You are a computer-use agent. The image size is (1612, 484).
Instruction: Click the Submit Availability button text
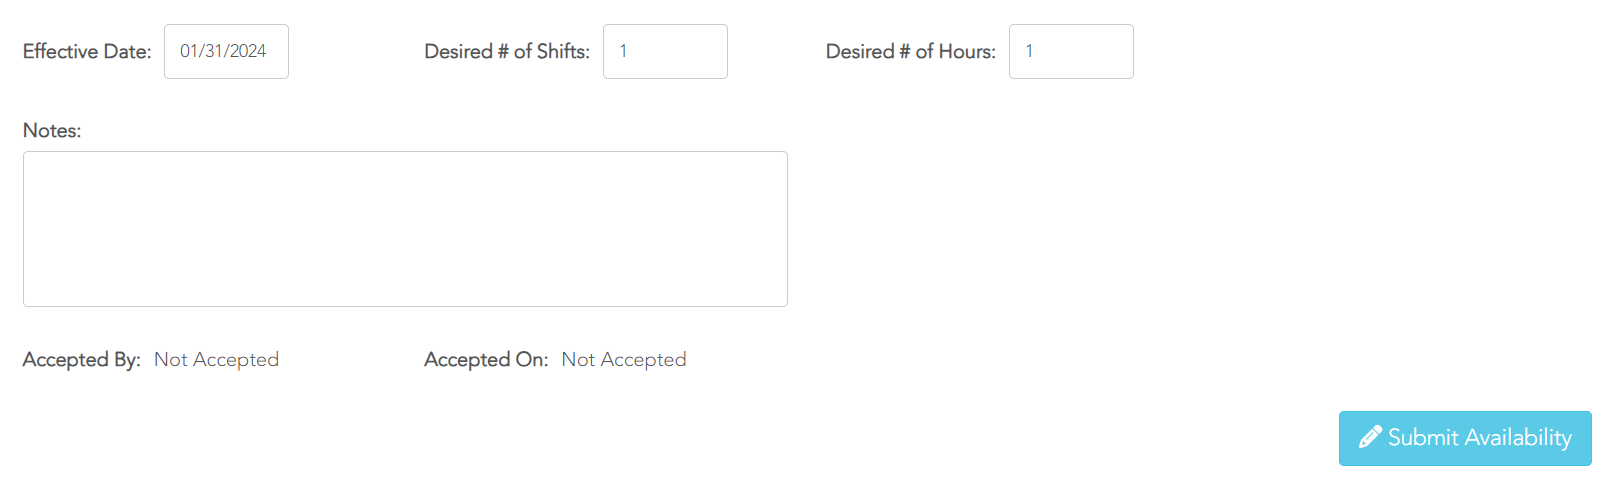(1480, 438)
